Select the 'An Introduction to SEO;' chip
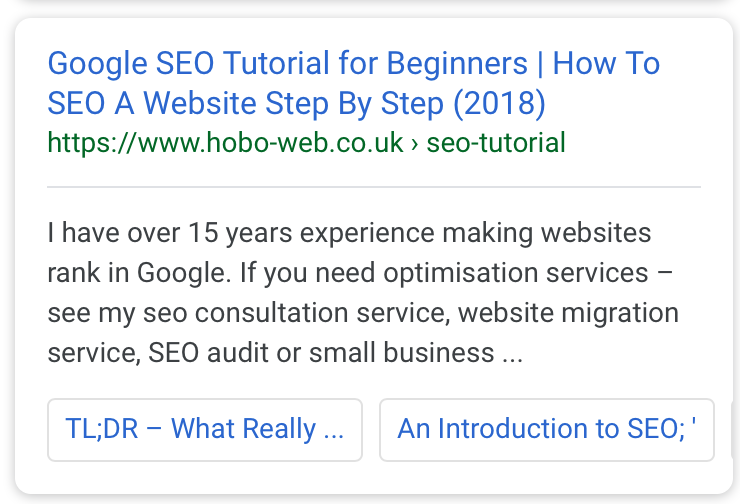Viewport: 740px width, 504px height. tap(547, 429)
